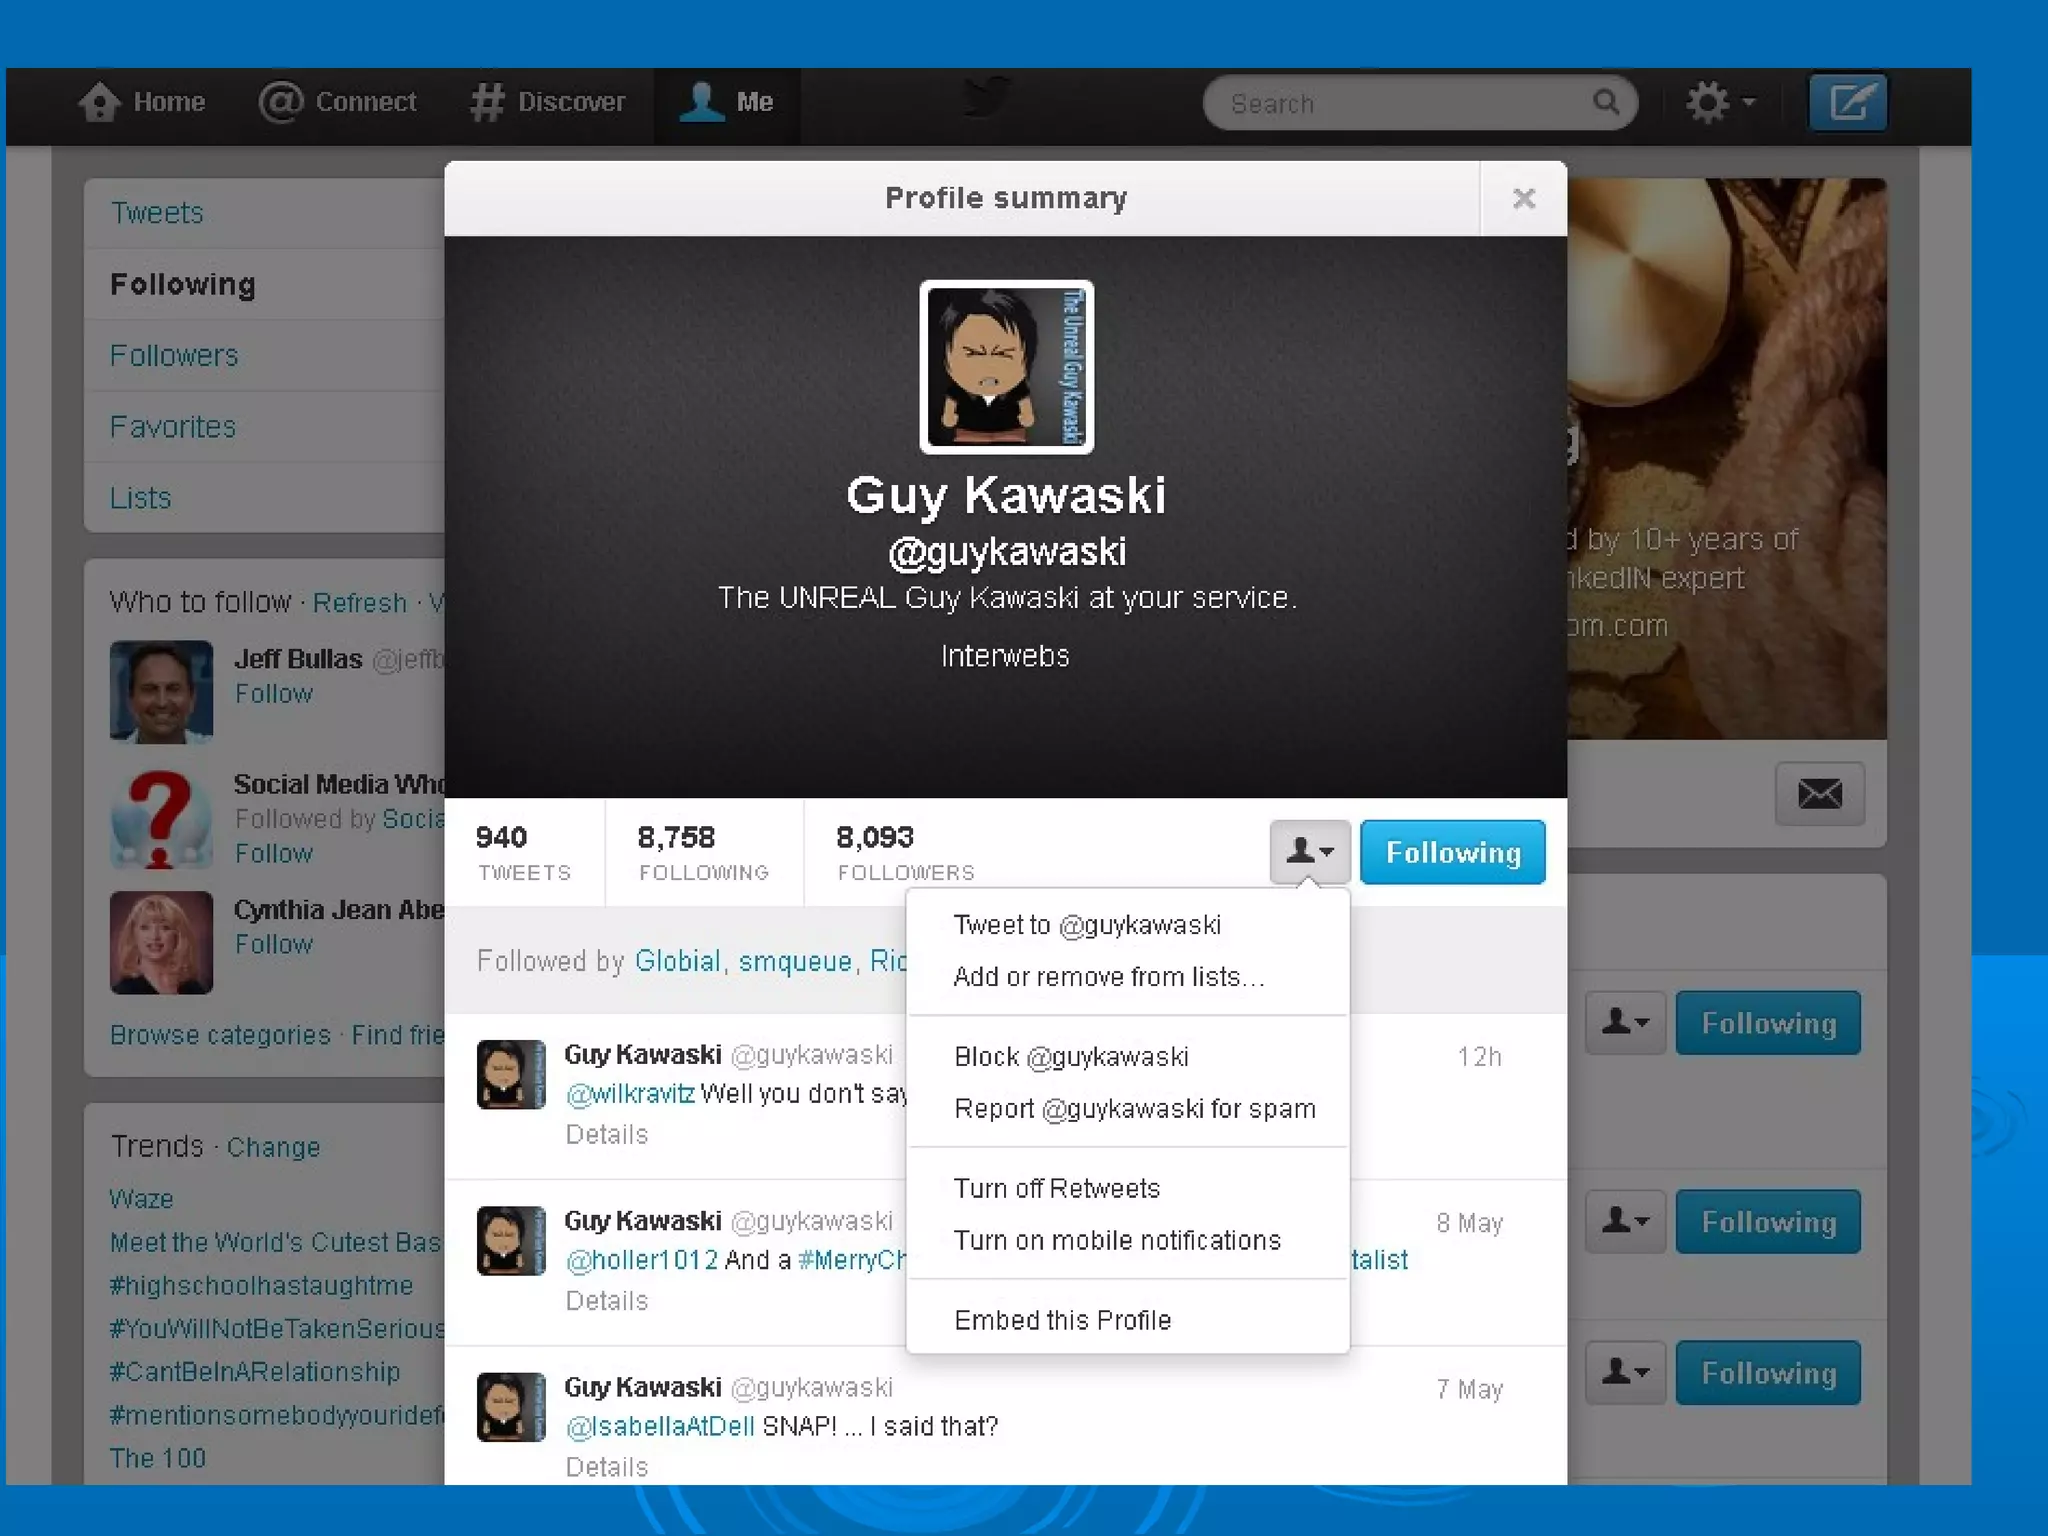Open the Followers sidebar link
Screen dimensions: 2048x1536
coord(174,356)
